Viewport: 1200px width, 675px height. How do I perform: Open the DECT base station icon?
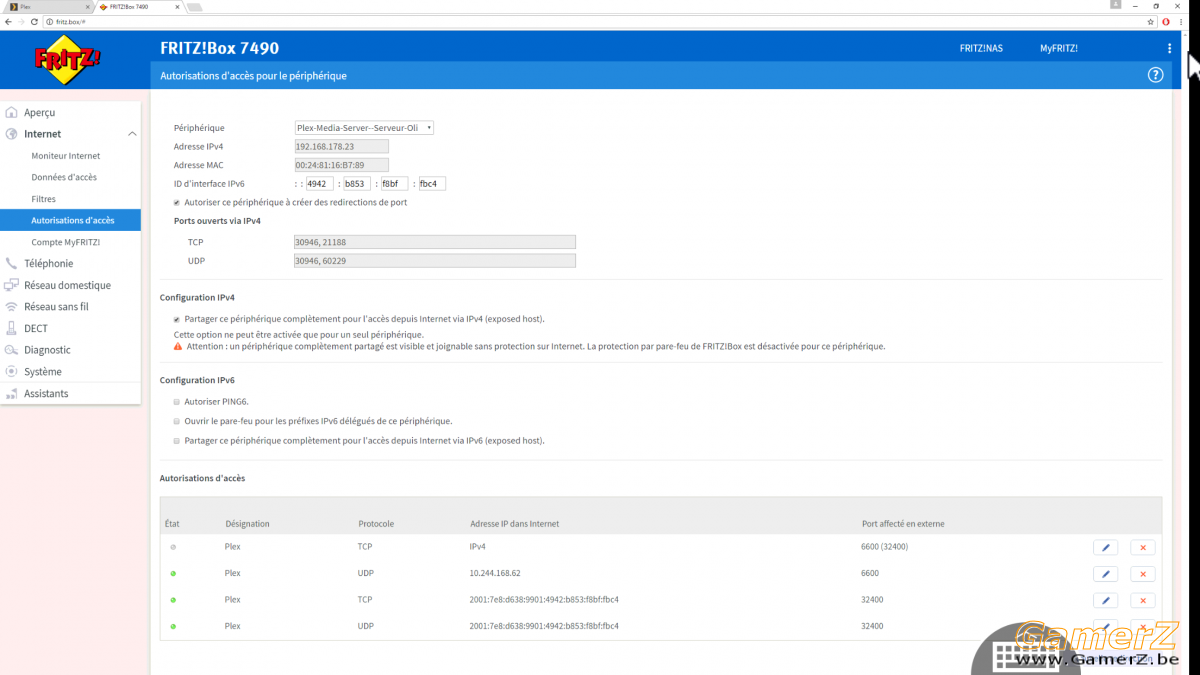(x=12, y=328)
